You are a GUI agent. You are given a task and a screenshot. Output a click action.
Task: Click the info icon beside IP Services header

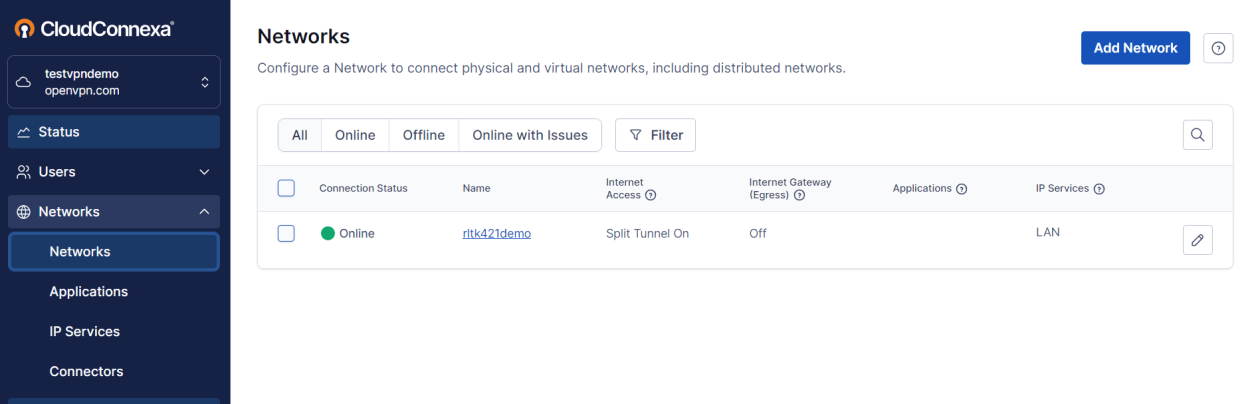click(1099, 189)
